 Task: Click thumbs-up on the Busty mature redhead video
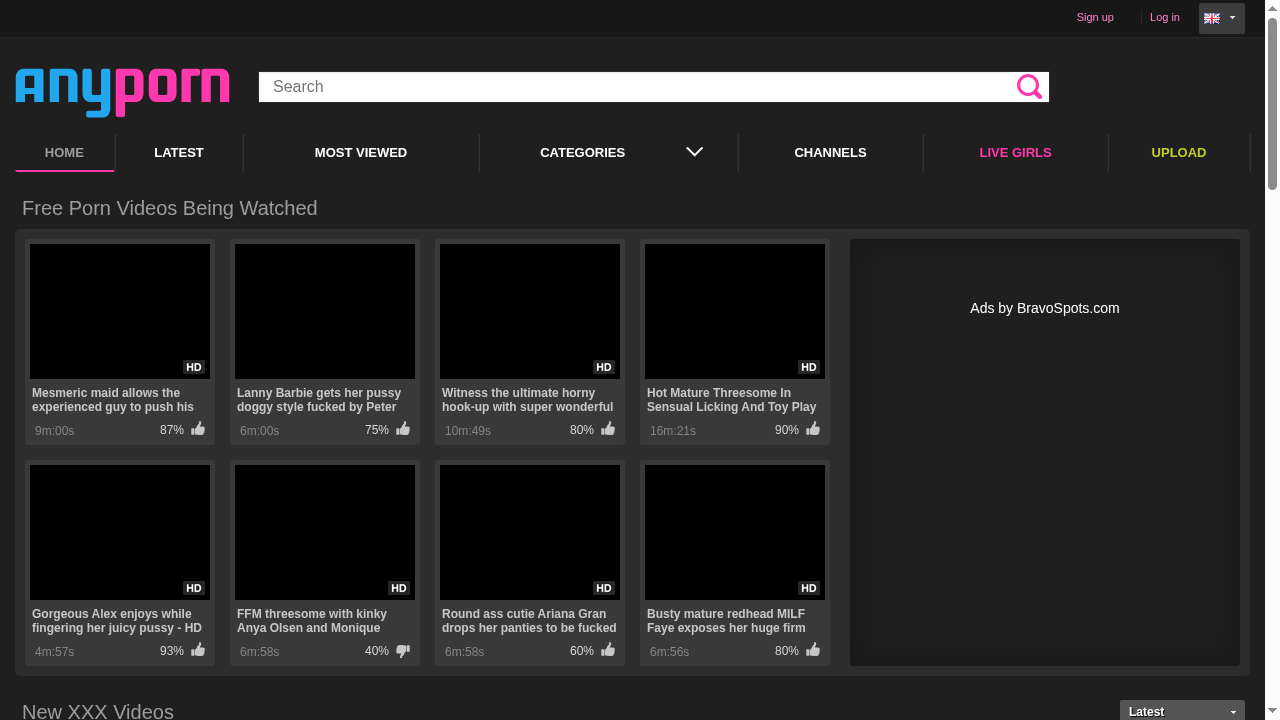pos(812,649)
